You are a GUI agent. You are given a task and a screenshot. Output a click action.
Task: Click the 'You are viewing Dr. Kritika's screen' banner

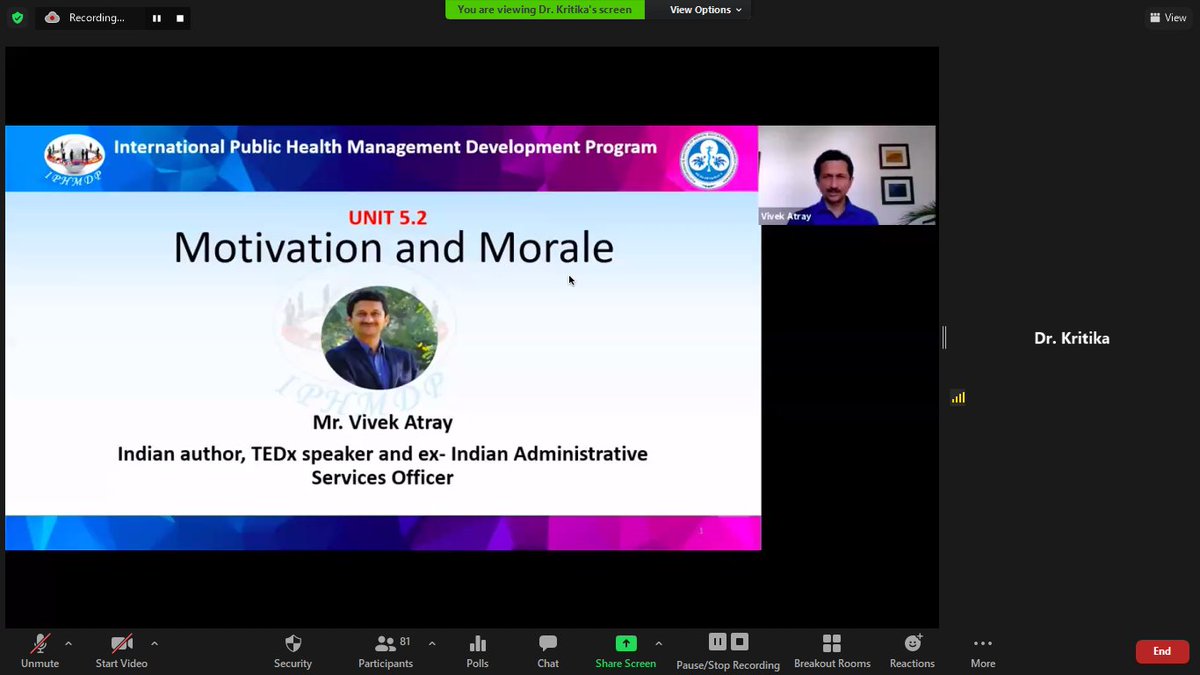pyautogui.click(x=545, y=9)
